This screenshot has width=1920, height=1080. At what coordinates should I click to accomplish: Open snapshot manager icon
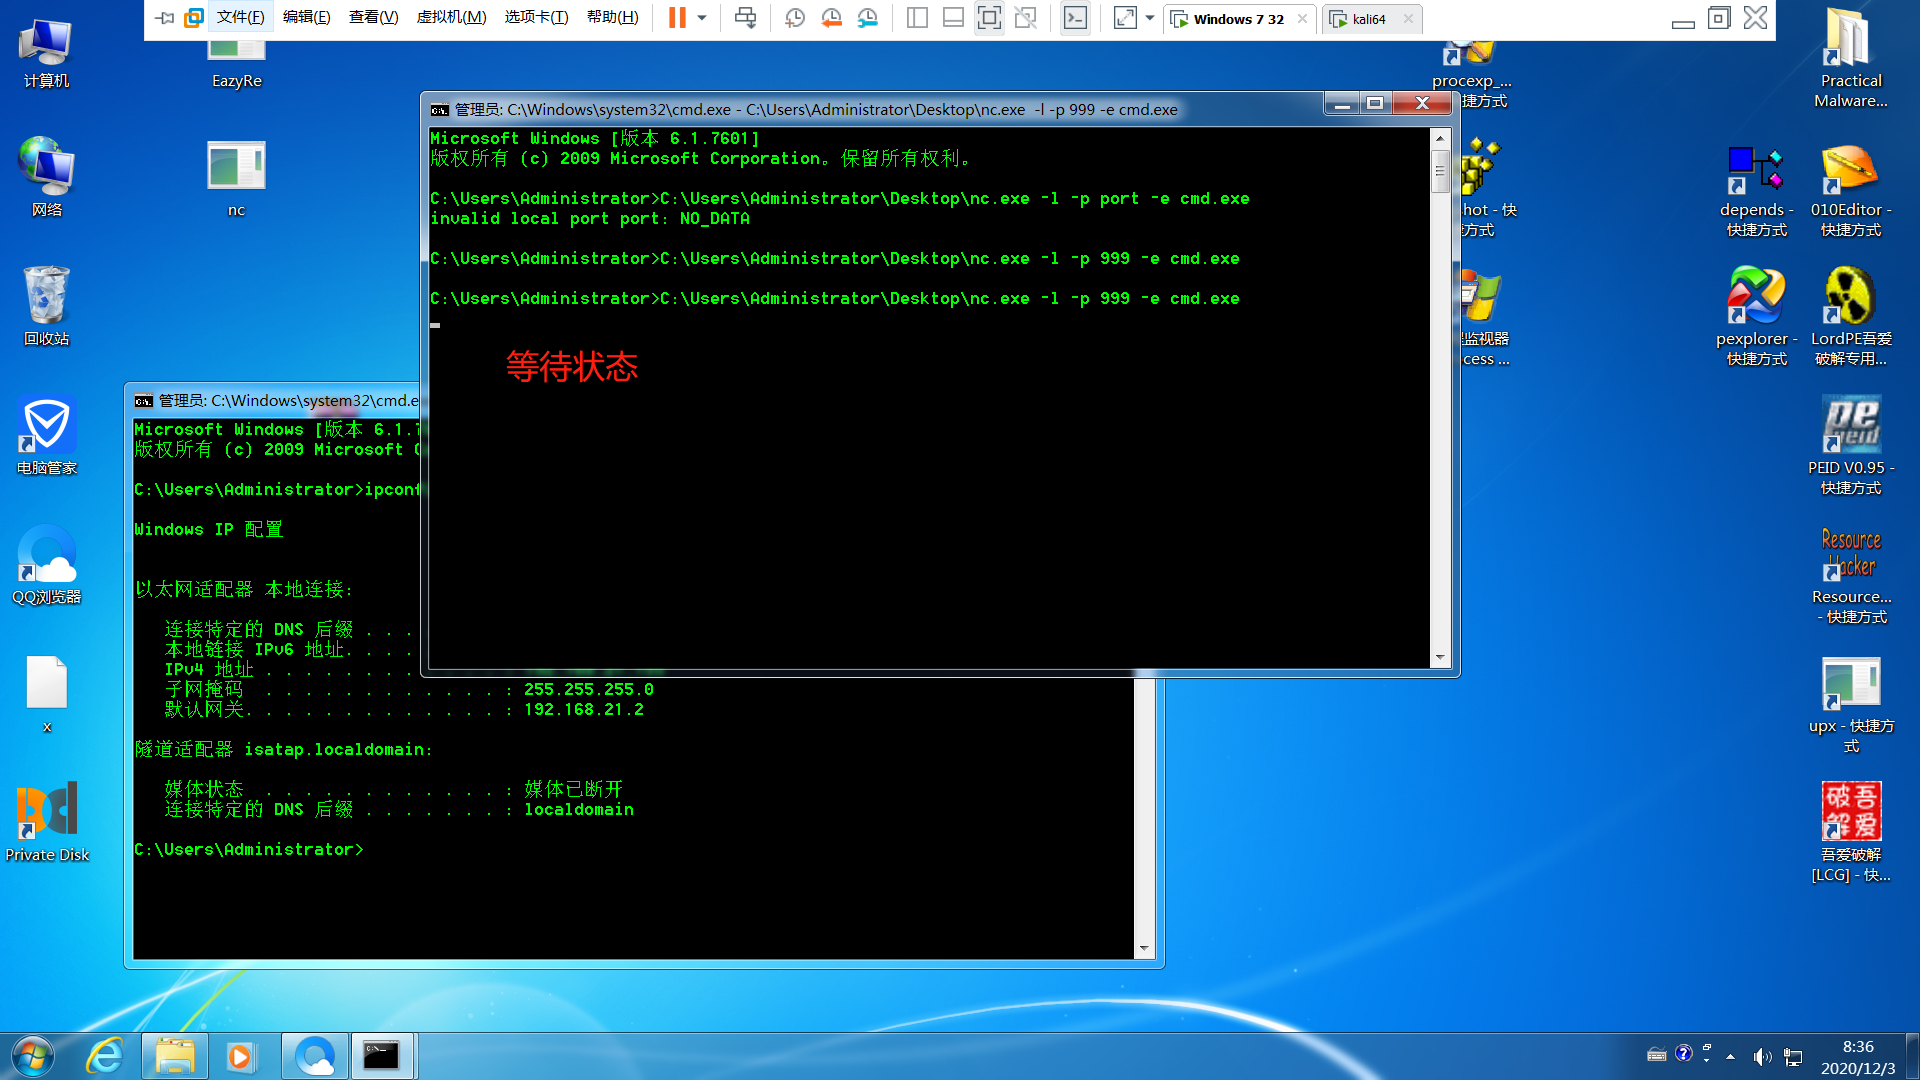[868, 18]
